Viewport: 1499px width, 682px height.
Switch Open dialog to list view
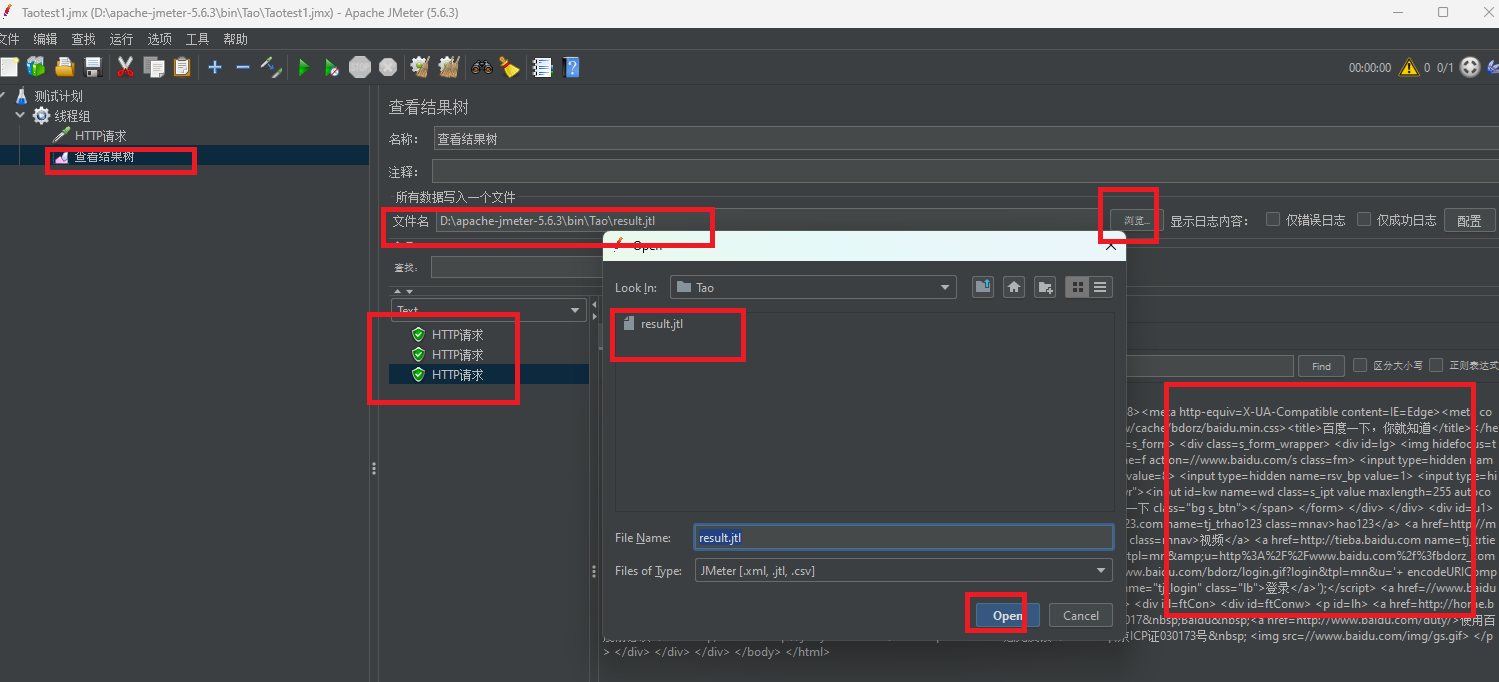tap(1101, 287)
